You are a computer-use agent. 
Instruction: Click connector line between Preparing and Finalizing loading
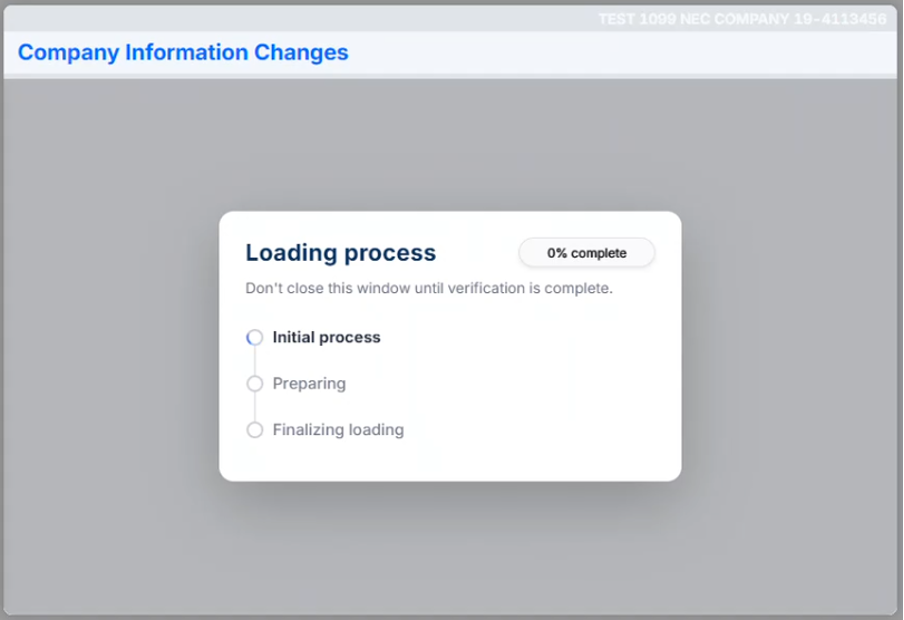coord(255,407)
